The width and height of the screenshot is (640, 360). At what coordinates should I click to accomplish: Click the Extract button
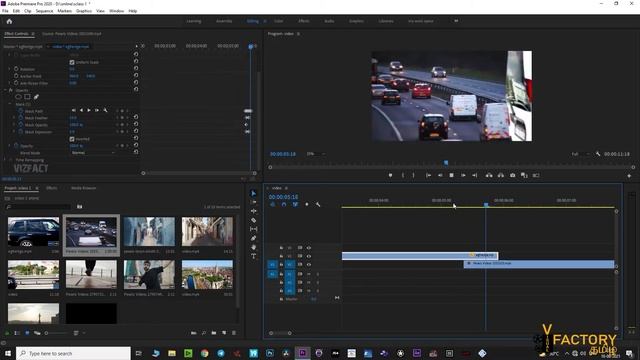tap(501, 175)
